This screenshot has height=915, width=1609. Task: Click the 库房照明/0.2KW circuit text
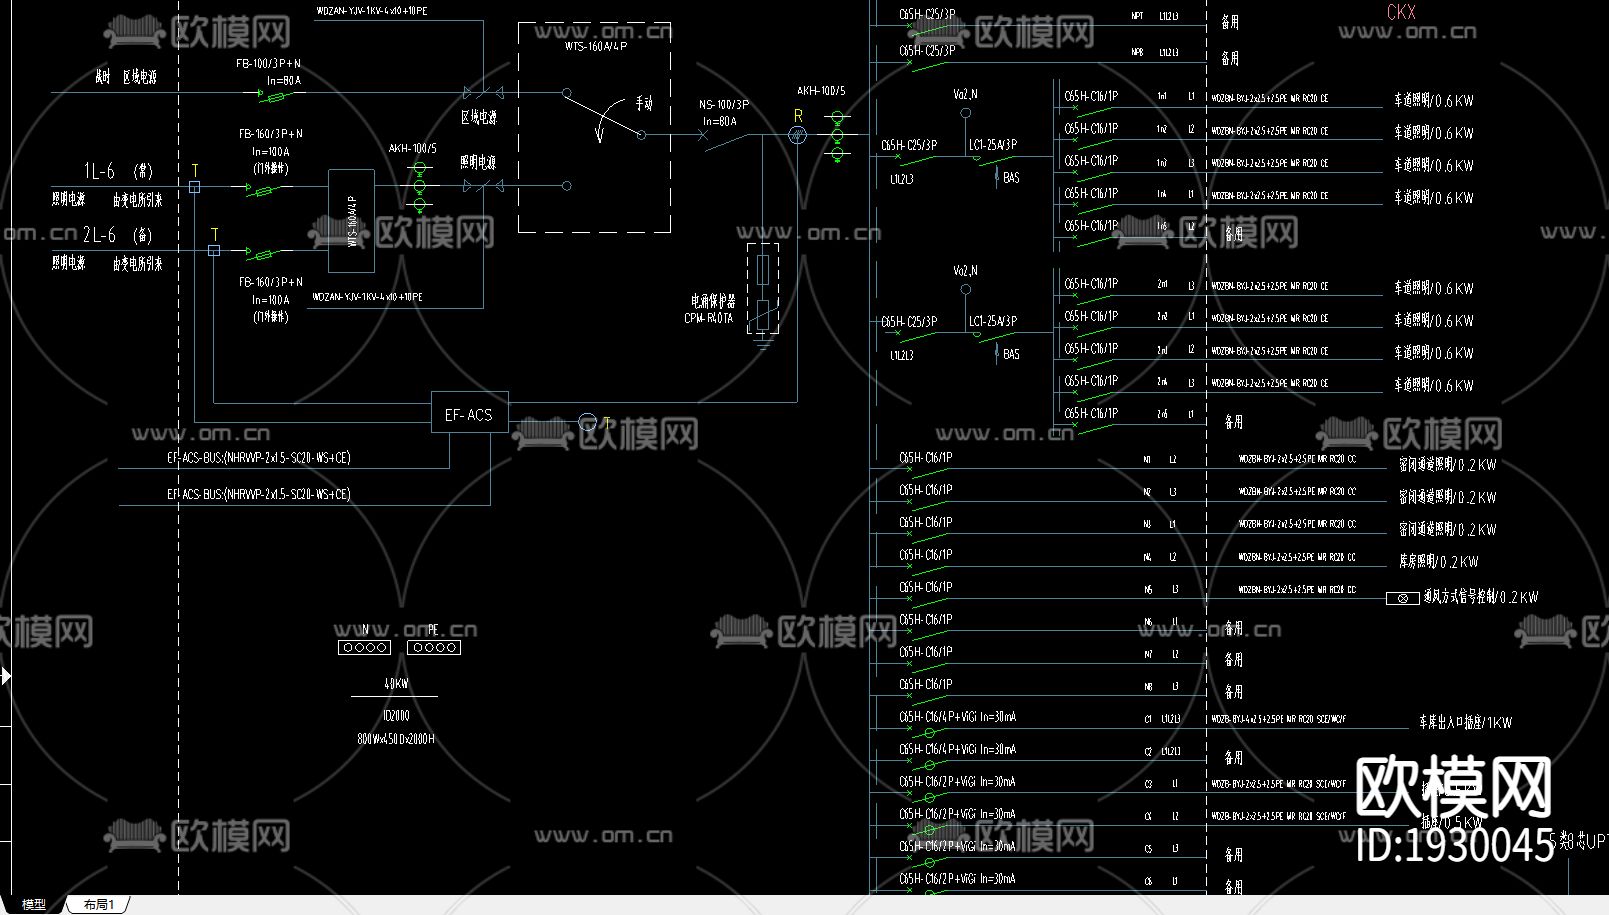click(1438, 561)
